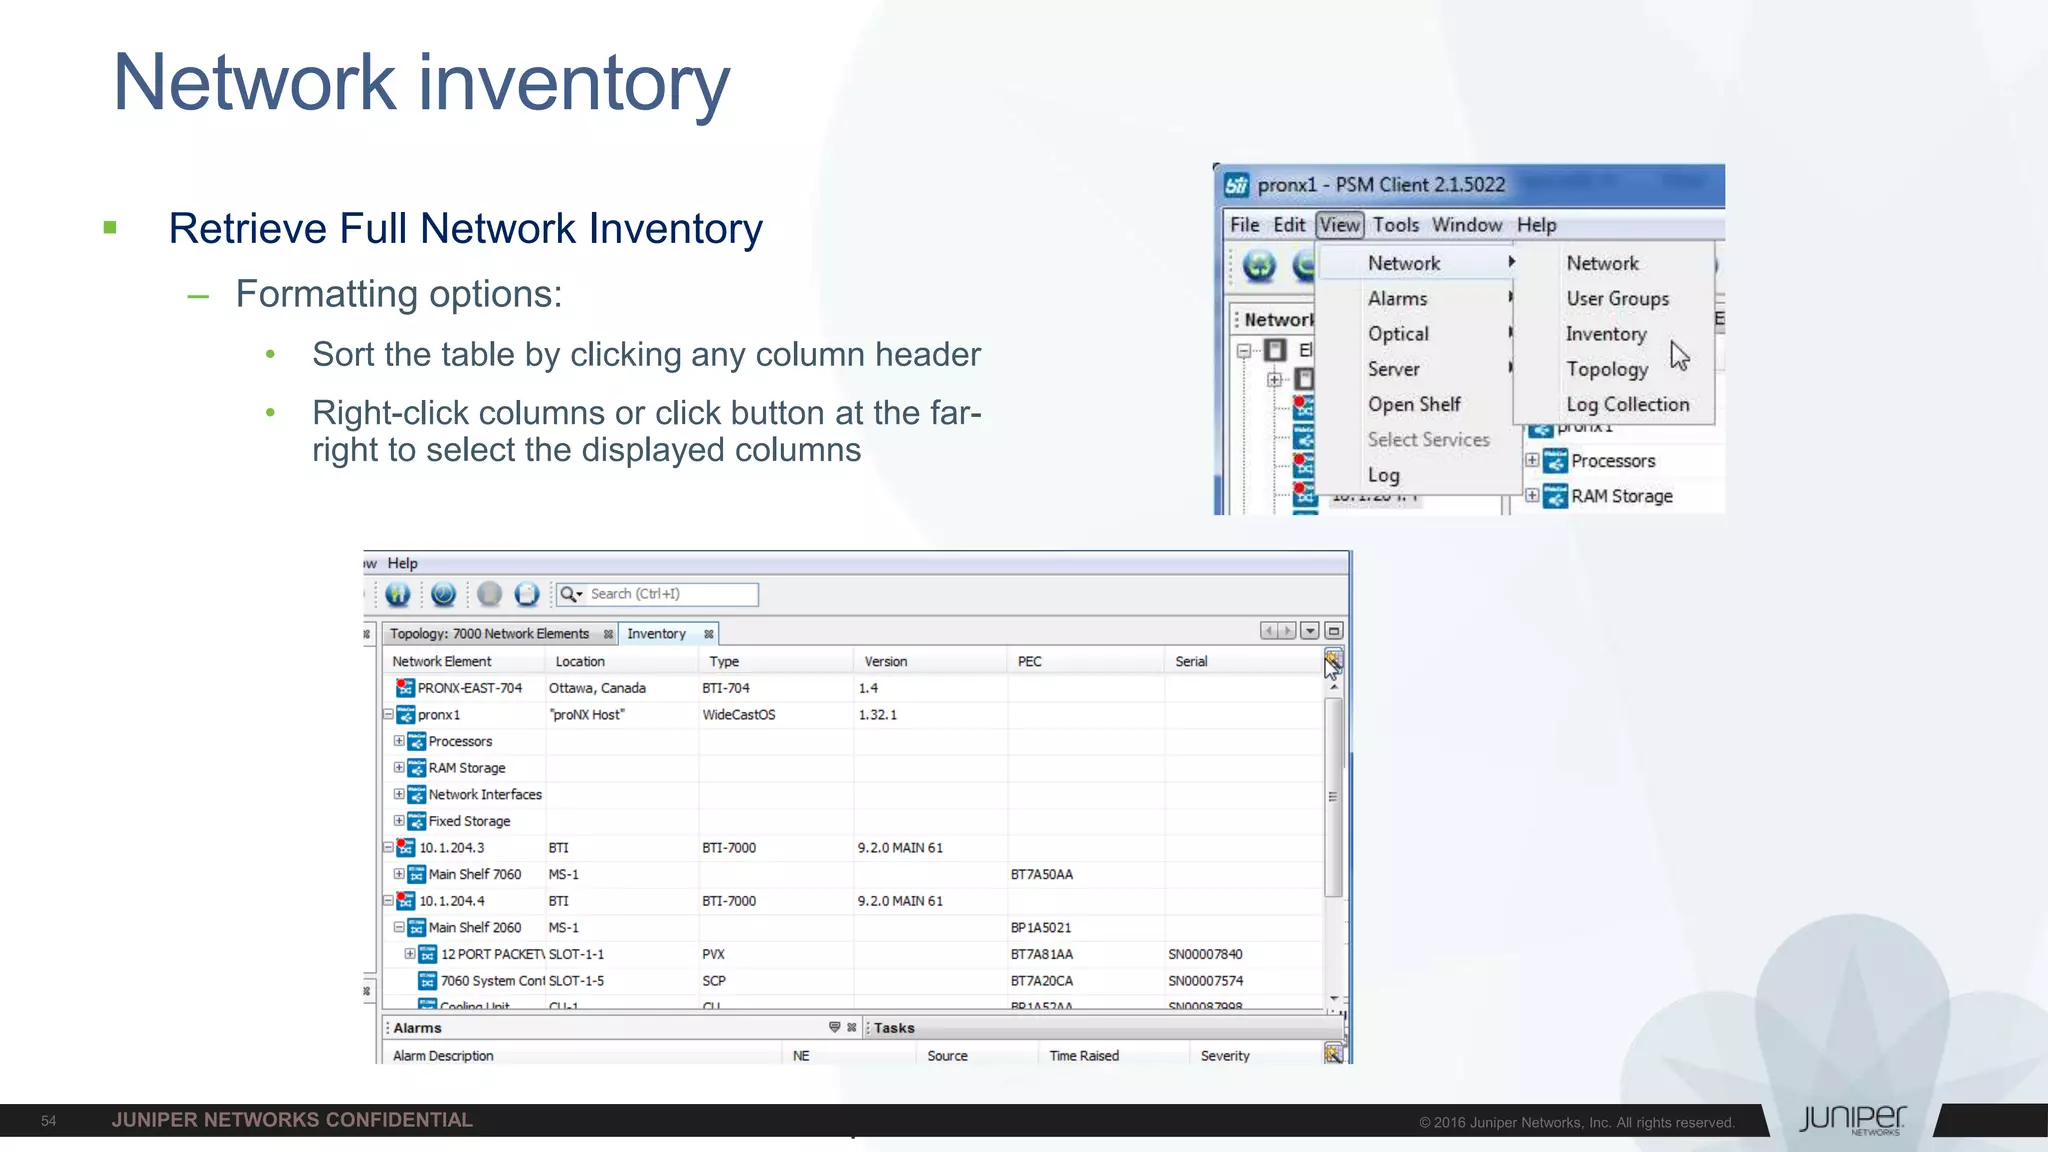Collapse the 10.1.204.3 node

(388, 848)
